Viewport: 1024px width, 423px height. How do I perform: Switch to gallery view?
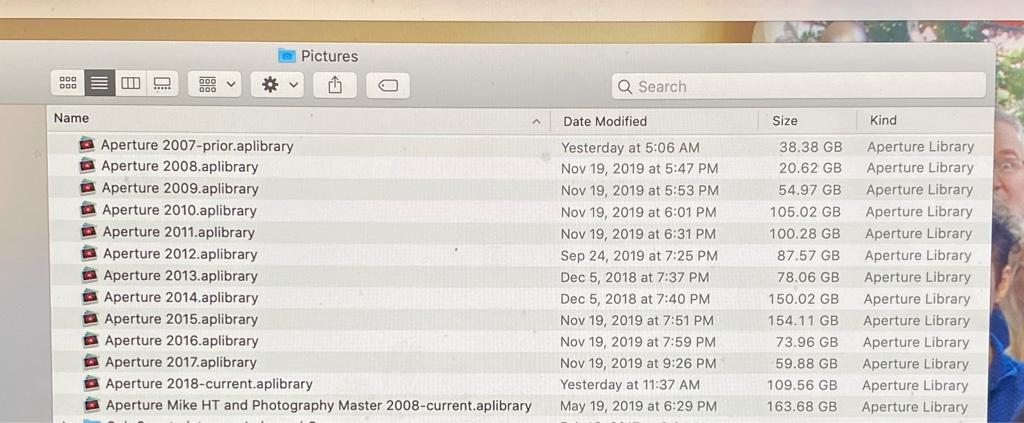pos(162,85)
